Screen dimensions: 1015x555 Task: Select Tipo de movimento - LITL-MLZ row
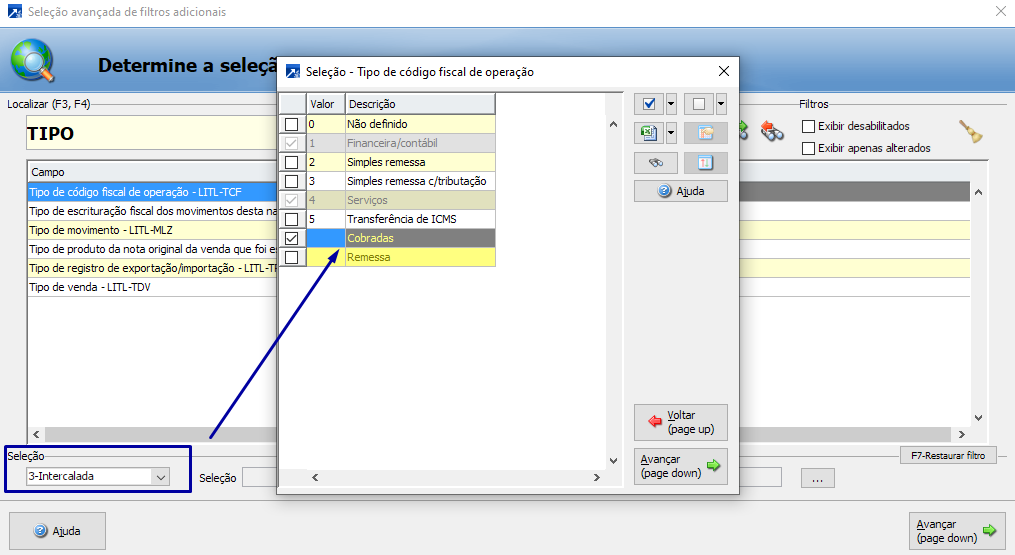(153, 231)
